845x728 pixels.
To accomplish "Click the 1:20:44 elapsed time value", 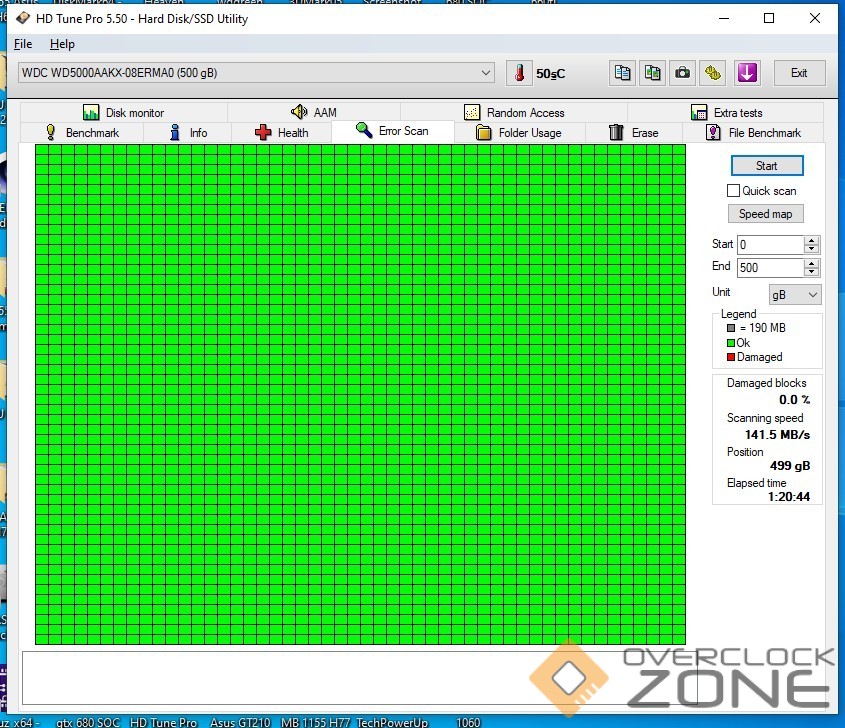I will (788, 496).
